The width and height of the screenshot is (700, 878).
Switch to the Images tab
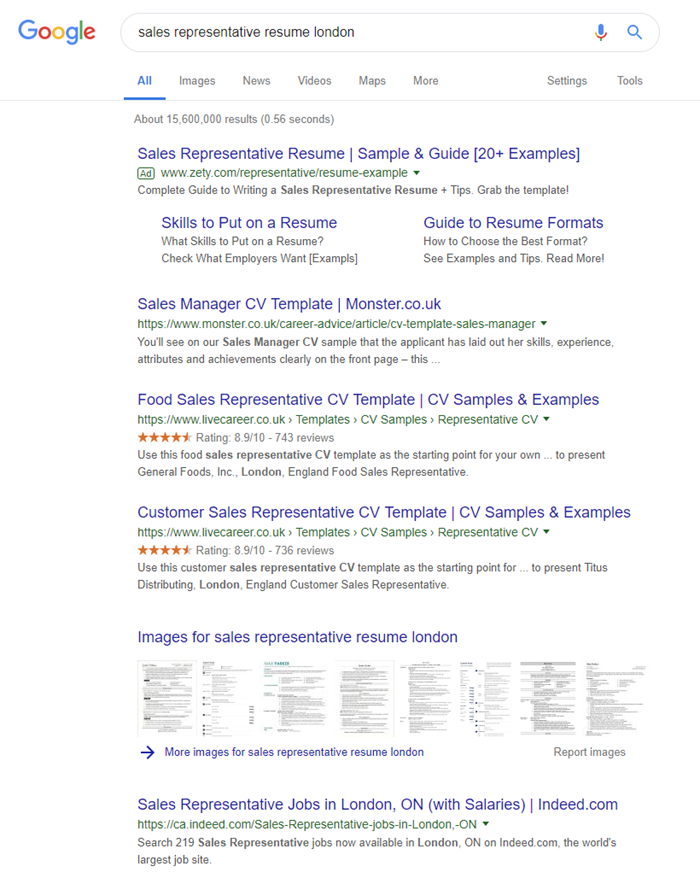tap(197, 81)
